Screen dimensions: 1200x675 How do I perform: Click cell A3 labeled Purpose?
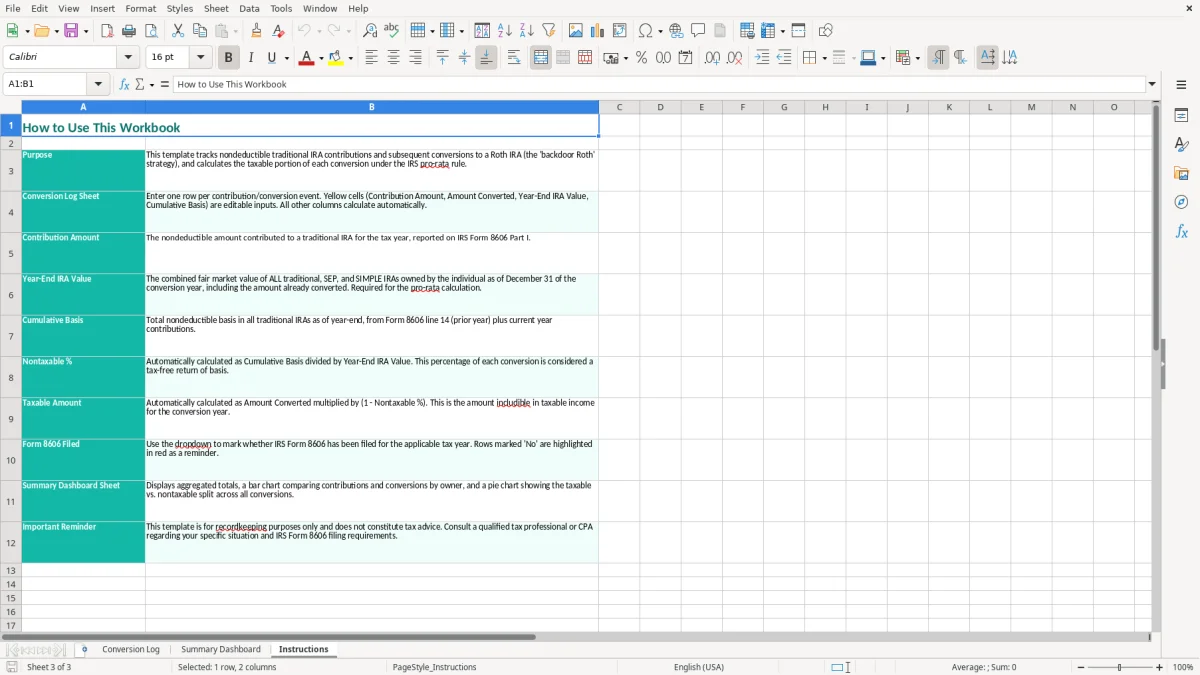coord(83,171)
